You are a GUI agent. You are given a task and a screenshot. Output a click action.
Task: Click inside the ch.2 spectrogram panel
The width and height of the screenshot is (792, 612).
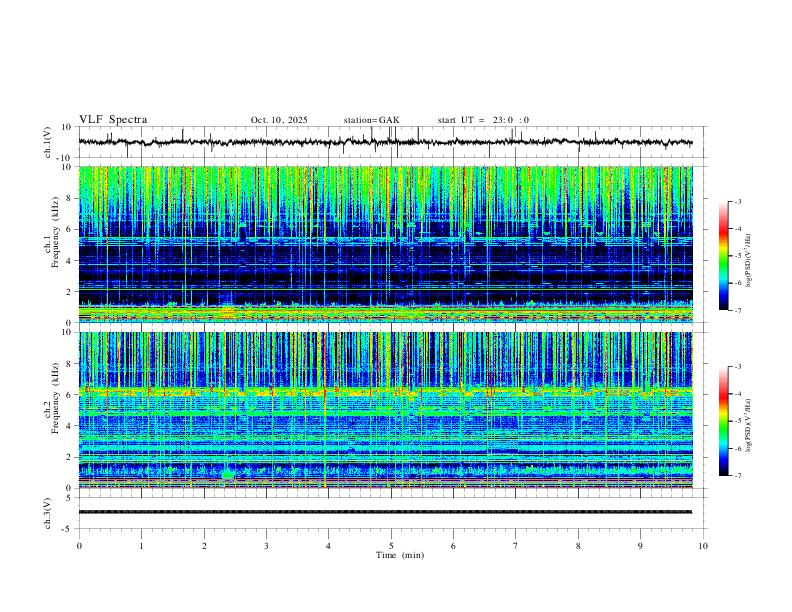coord(385,410)
